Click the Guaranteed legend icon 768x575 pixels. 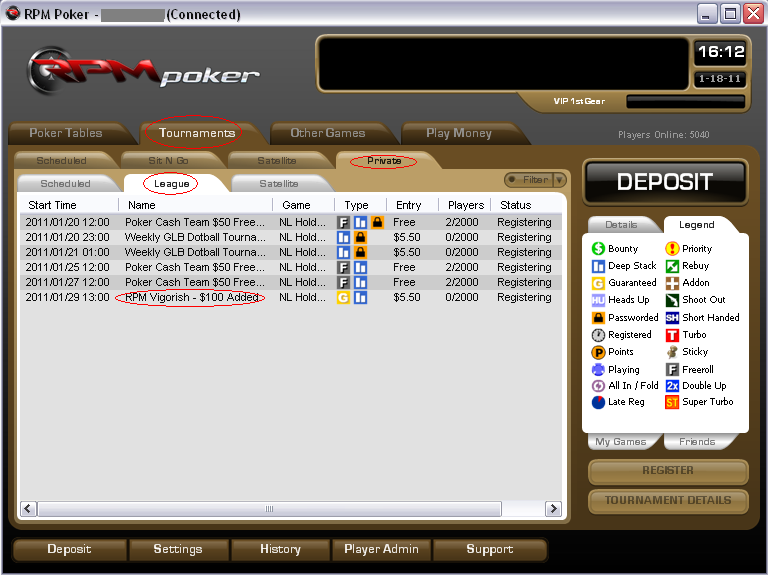[x=598, y=283]
